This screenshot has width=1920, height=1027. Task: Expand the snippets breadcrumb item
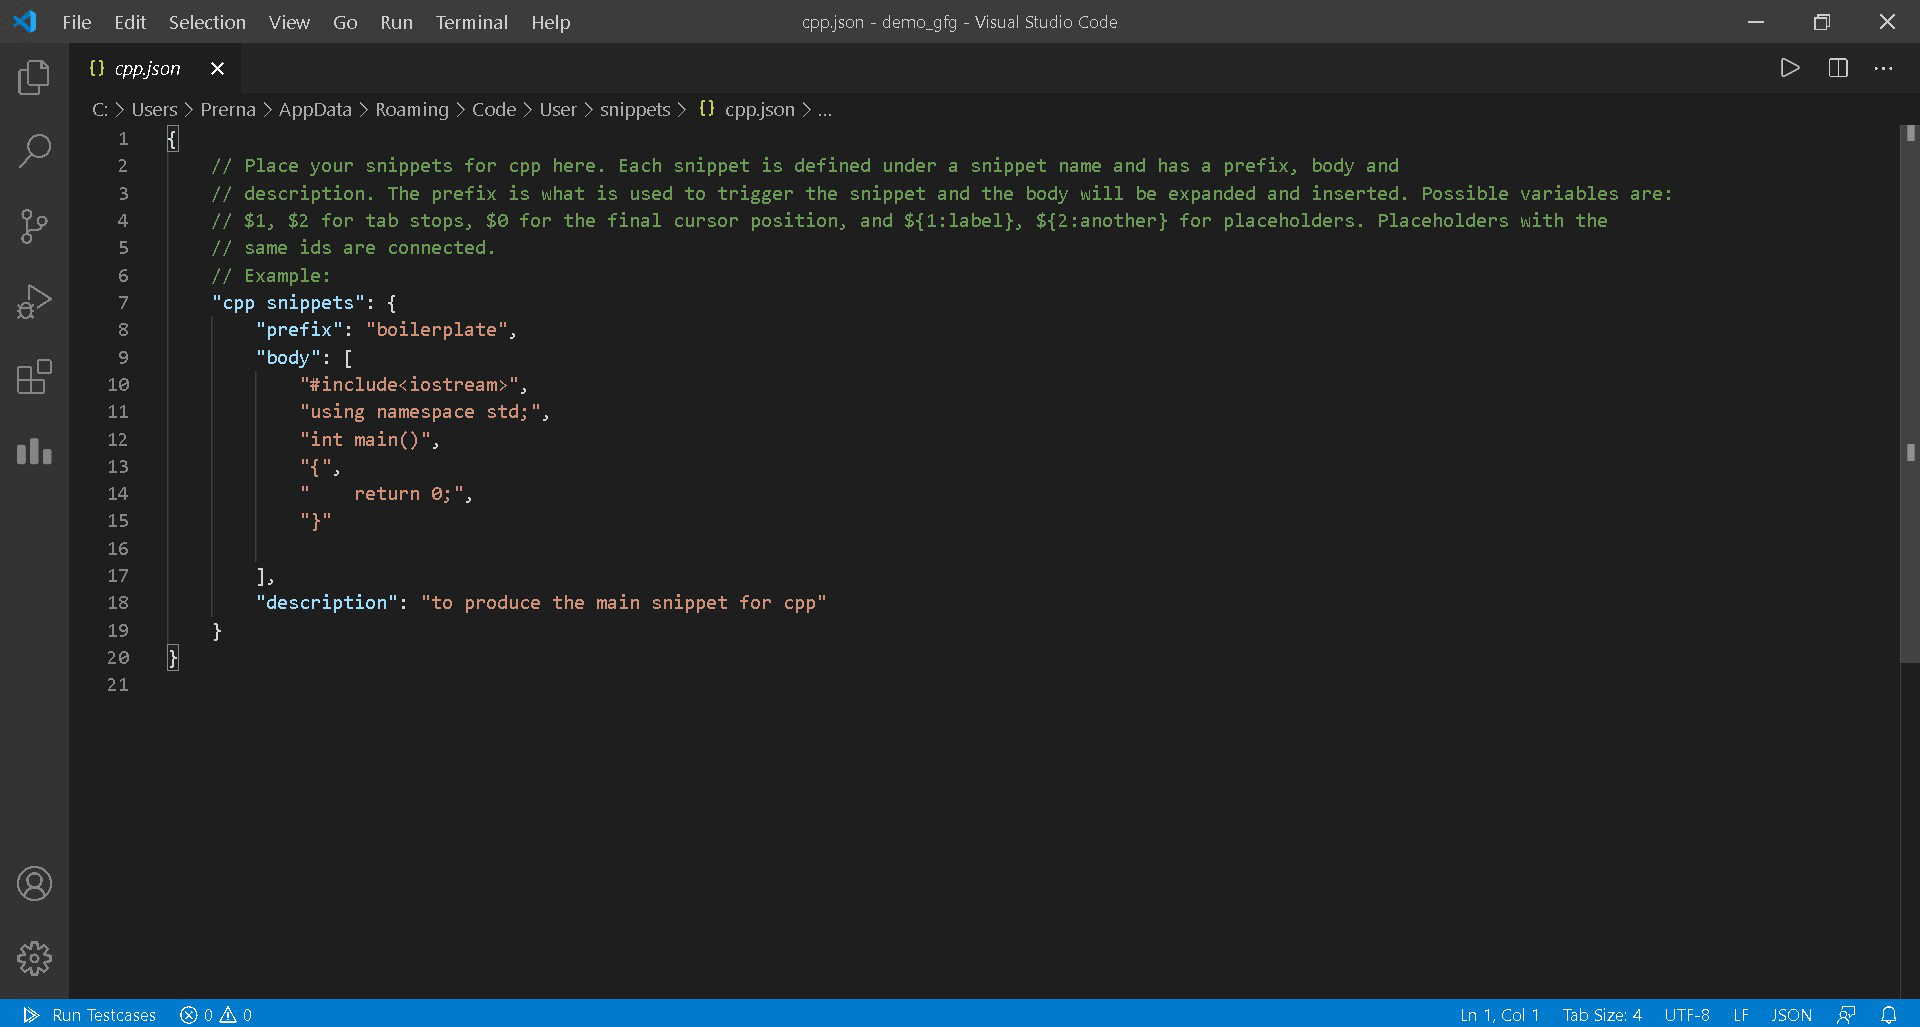[x=634, y=110]
